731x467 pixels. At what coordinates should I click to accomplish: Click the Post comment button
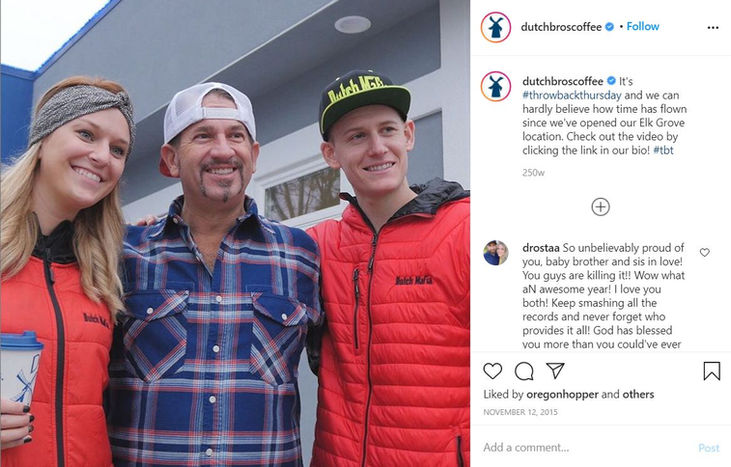(x=709, y=448)
